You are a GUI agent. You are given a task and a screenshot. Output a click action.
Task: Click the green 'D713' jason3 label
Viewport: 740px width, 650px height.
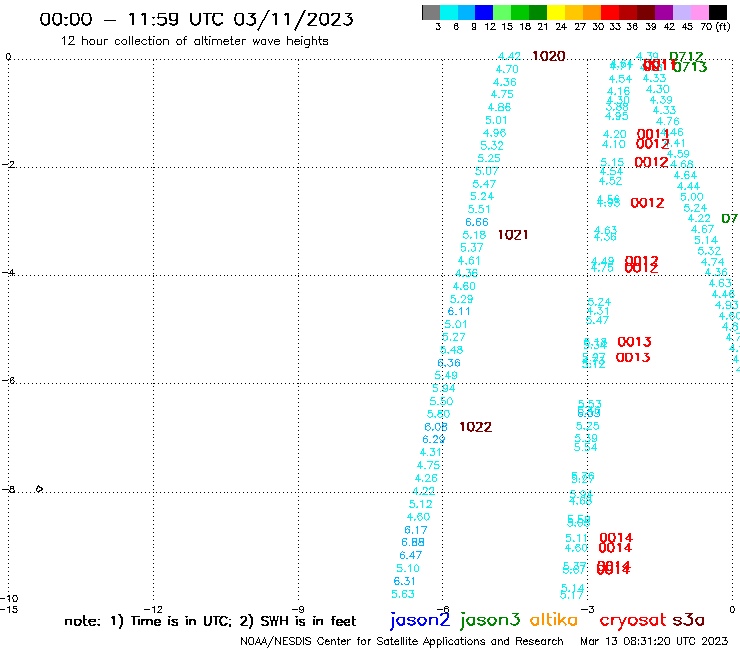[x=690, y=67]
